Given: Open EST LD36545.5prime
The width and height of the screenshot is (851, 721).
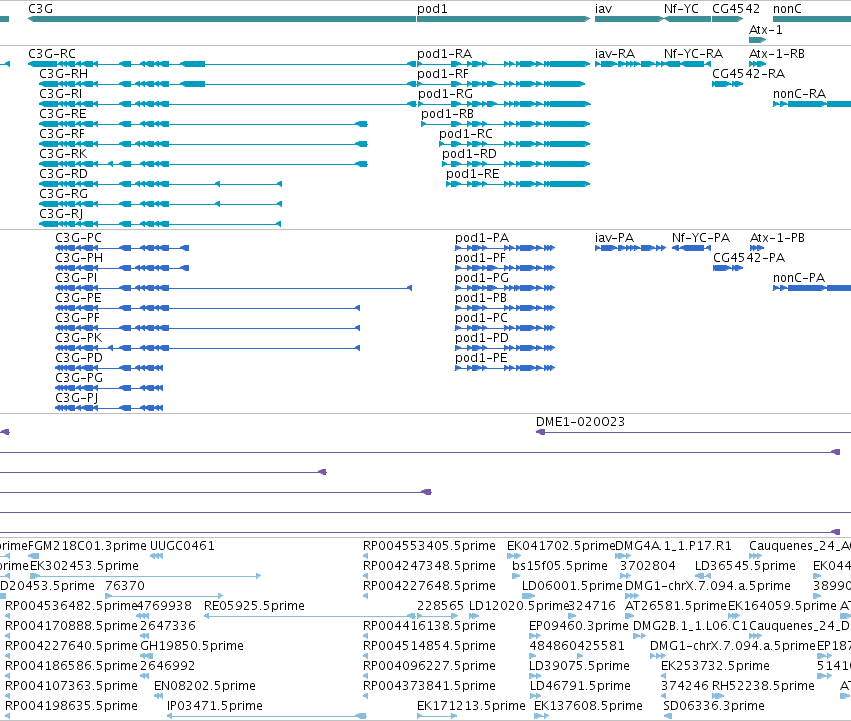Looking at the screenshot, I should (x=745, y=566).
